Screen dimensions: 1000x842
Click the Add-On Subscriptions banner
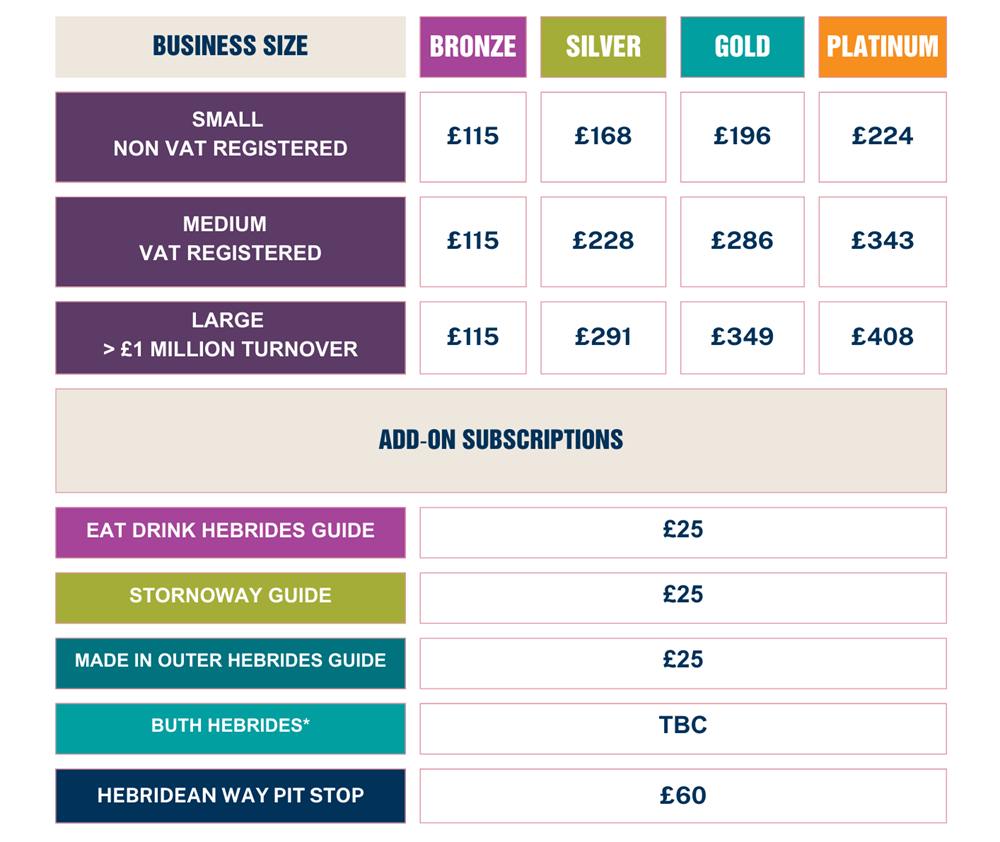pyautogui.click(x=501, y=441)
